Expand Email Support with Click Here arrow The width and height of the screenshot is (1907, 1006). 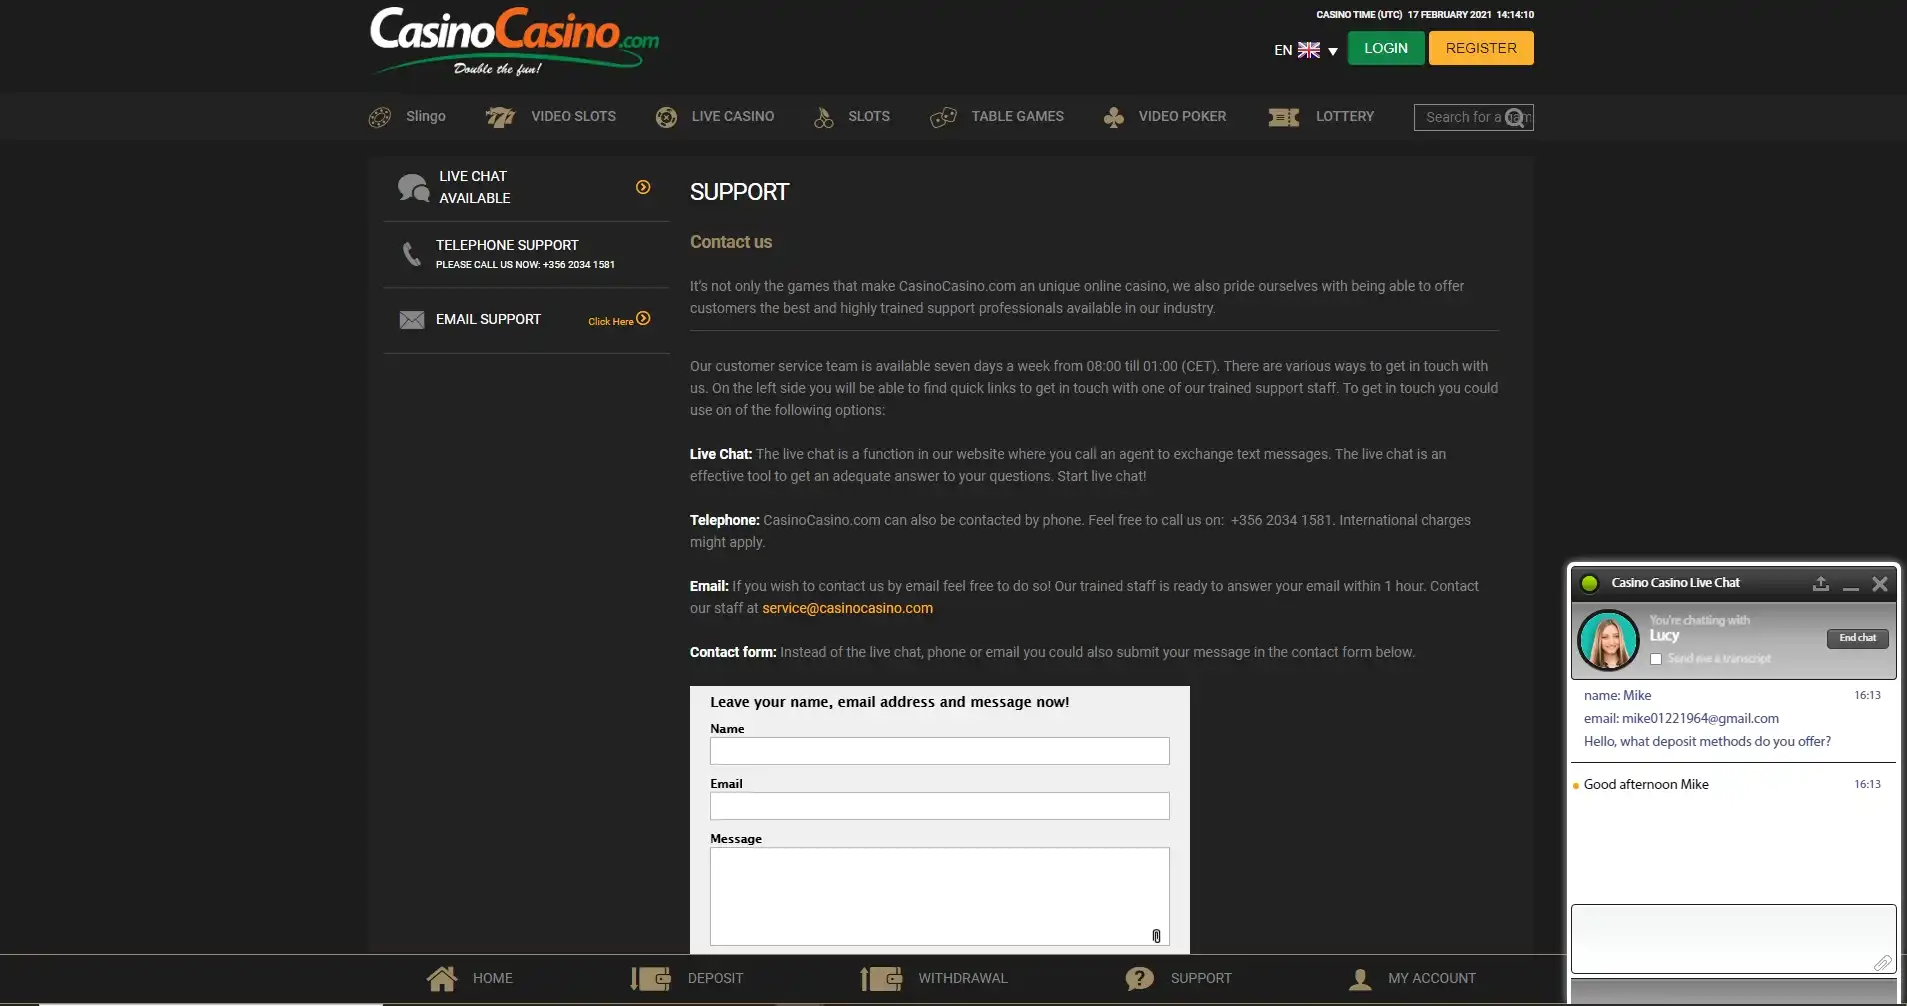tap(643, 319)
